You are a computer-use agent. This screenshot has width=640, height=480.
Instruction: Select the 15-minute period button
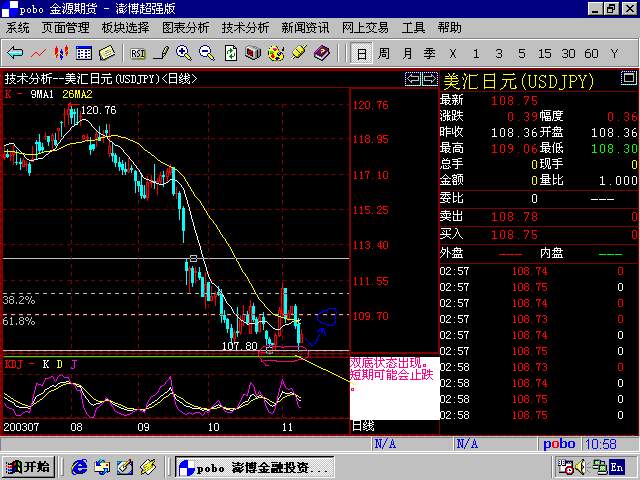point(544,53)
